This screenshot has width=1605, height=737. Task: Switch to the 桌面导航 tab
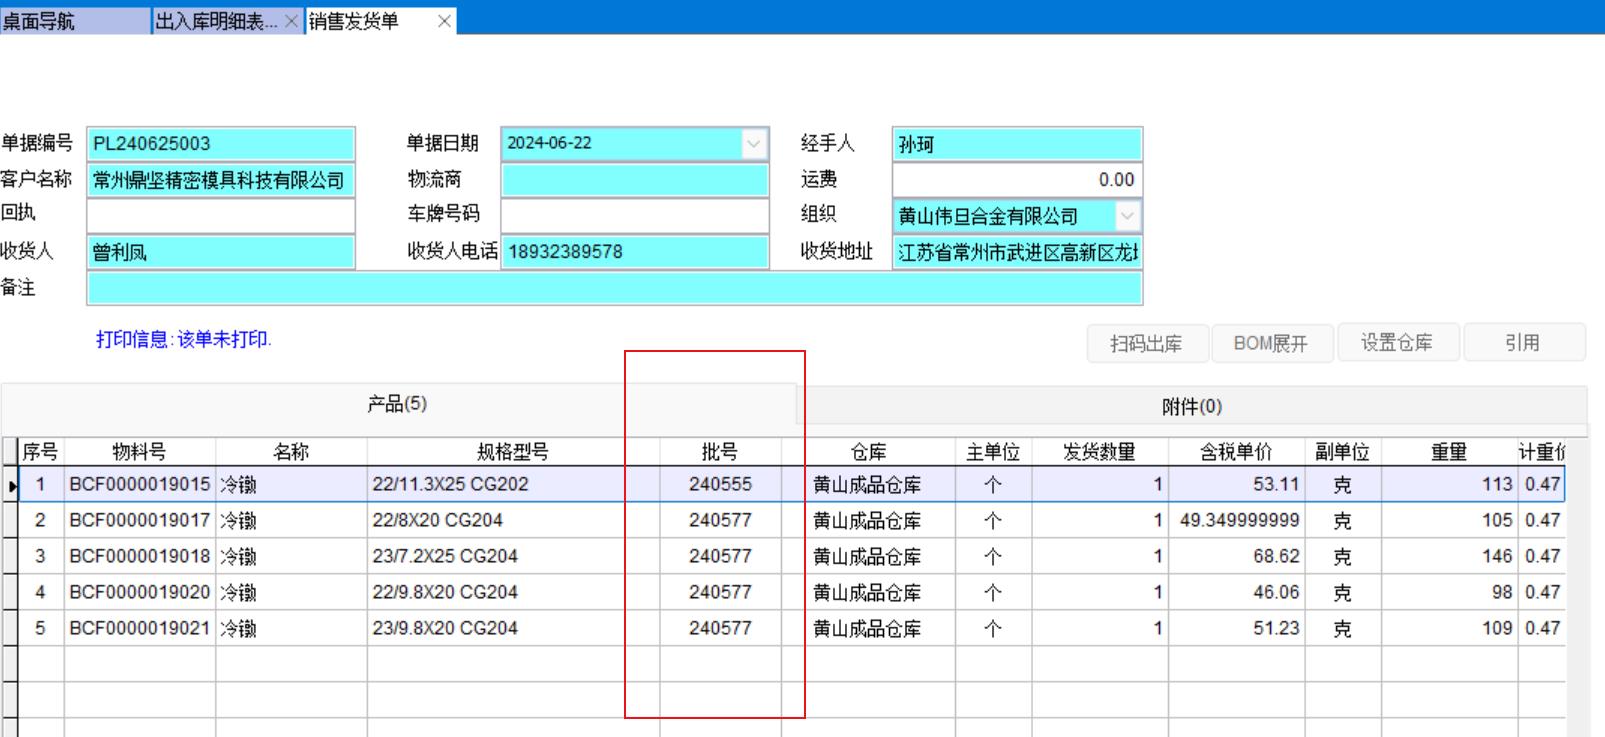pyautogui.click(x=40, y=21)
